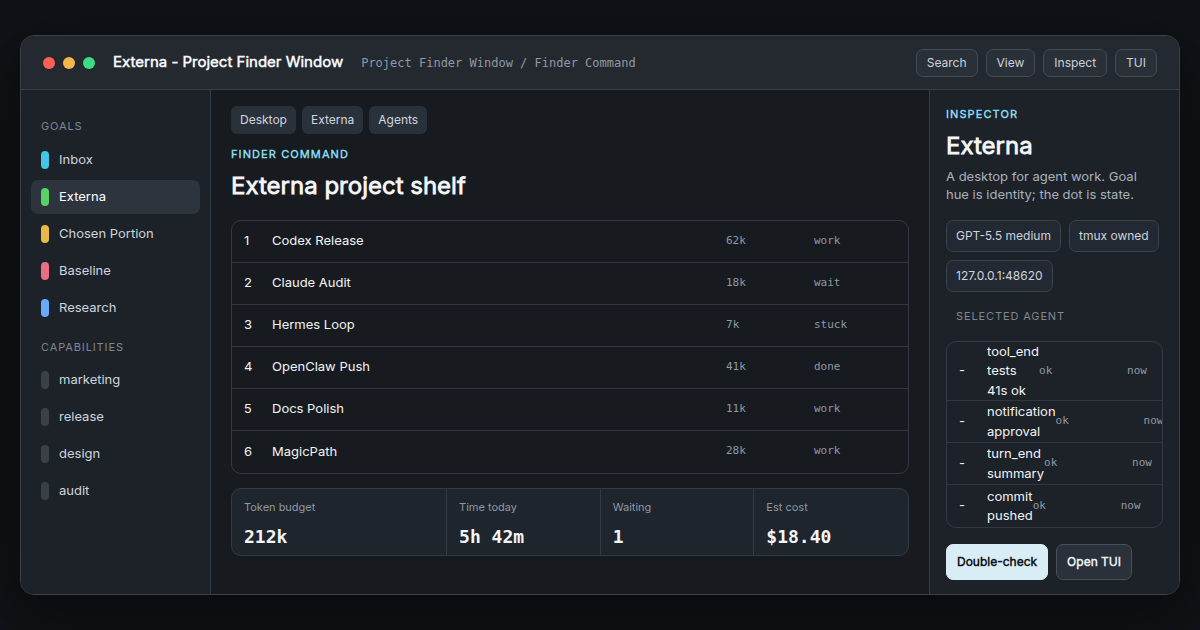Select the commit pushed event row

(x=1054, y=506)
